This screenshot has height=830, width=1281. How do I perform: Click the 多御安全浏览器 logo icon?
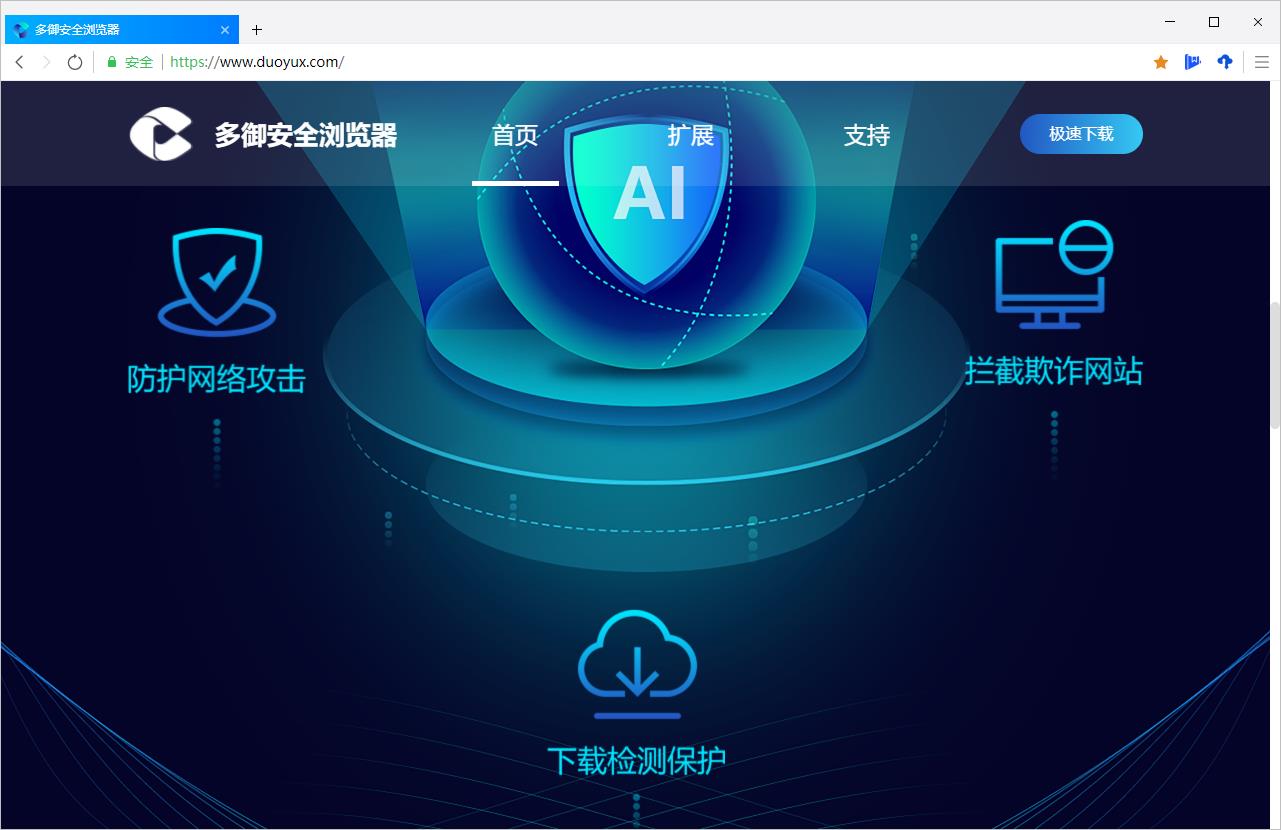(x=160, y=133)
